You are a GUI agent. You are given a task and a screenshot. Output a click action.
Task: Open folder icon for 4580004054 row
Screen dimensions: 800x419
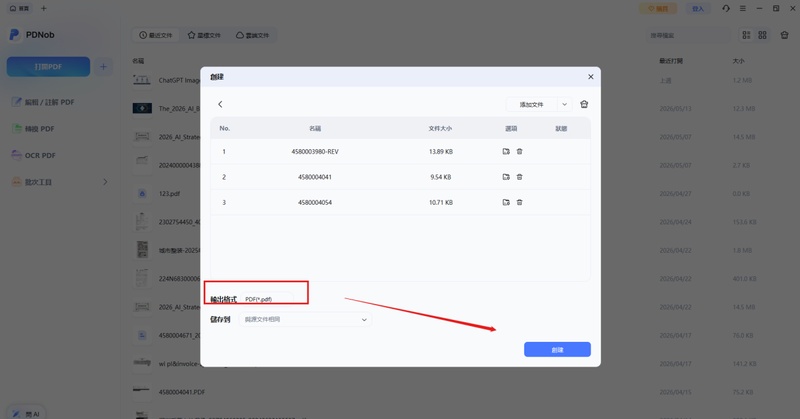click(506, 203)
